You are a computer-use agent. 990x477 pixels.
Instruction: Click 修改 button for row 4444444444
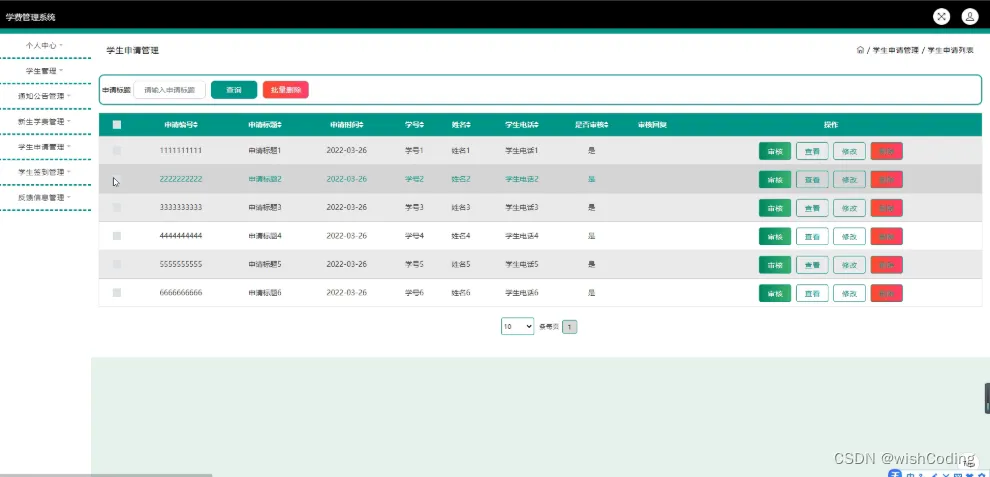(x=849, y=236)
